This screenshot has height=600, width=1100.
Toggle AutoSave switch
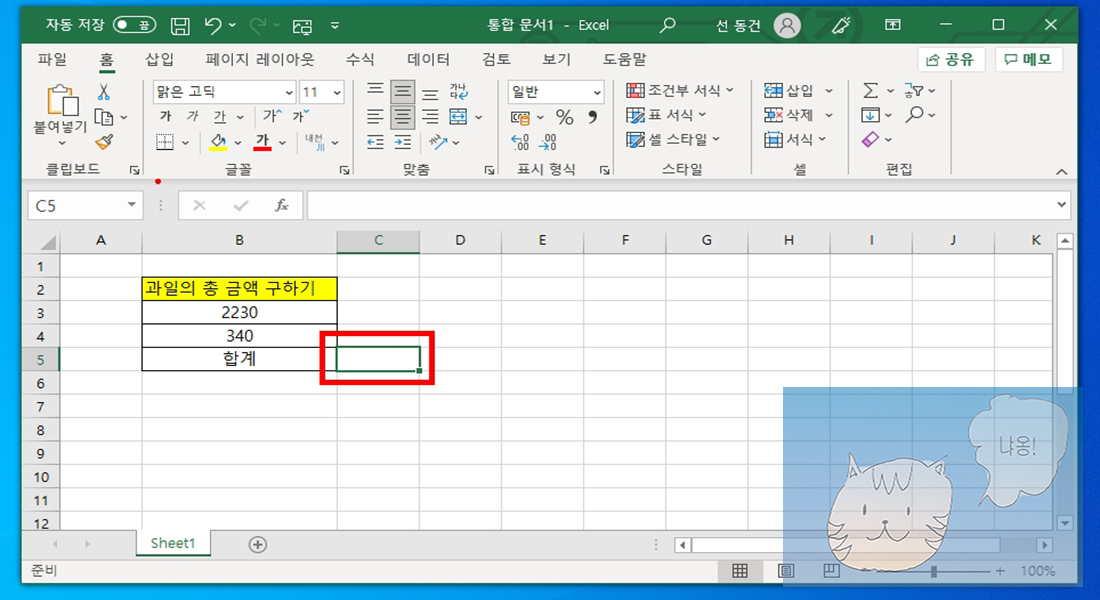coord(134,25)
